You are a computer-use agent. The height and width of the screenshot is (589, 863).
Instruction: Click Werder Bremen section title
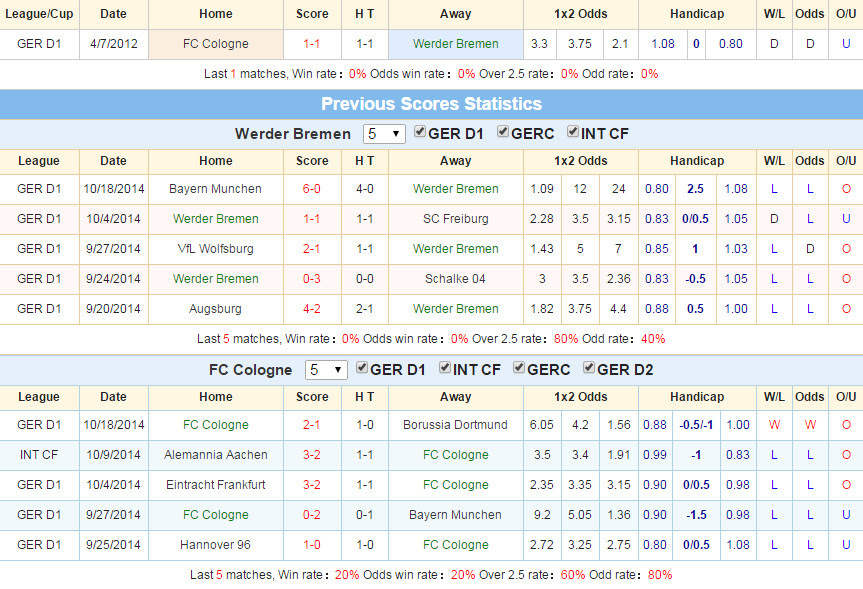click(x=293, y=134)
